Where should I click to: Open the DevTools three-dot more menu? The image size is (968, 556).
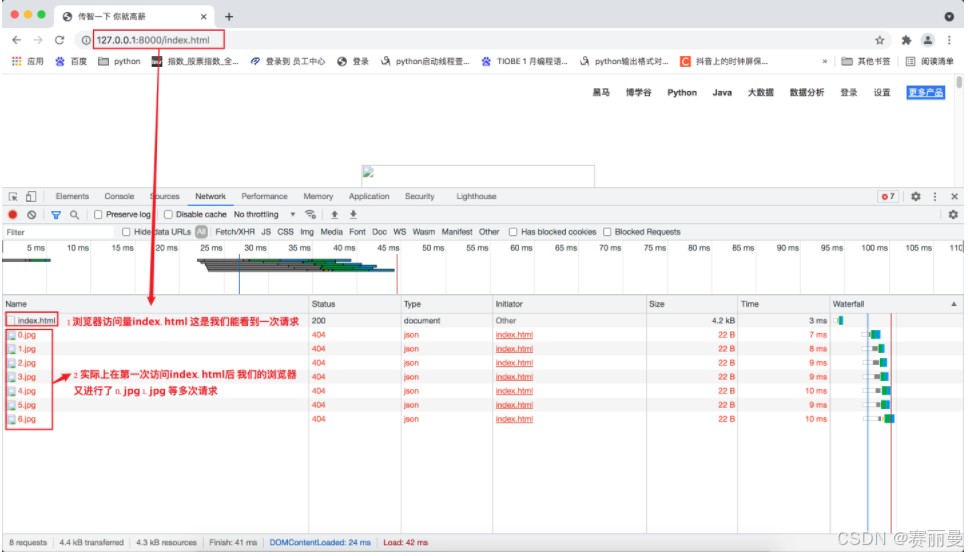point(935,197)
